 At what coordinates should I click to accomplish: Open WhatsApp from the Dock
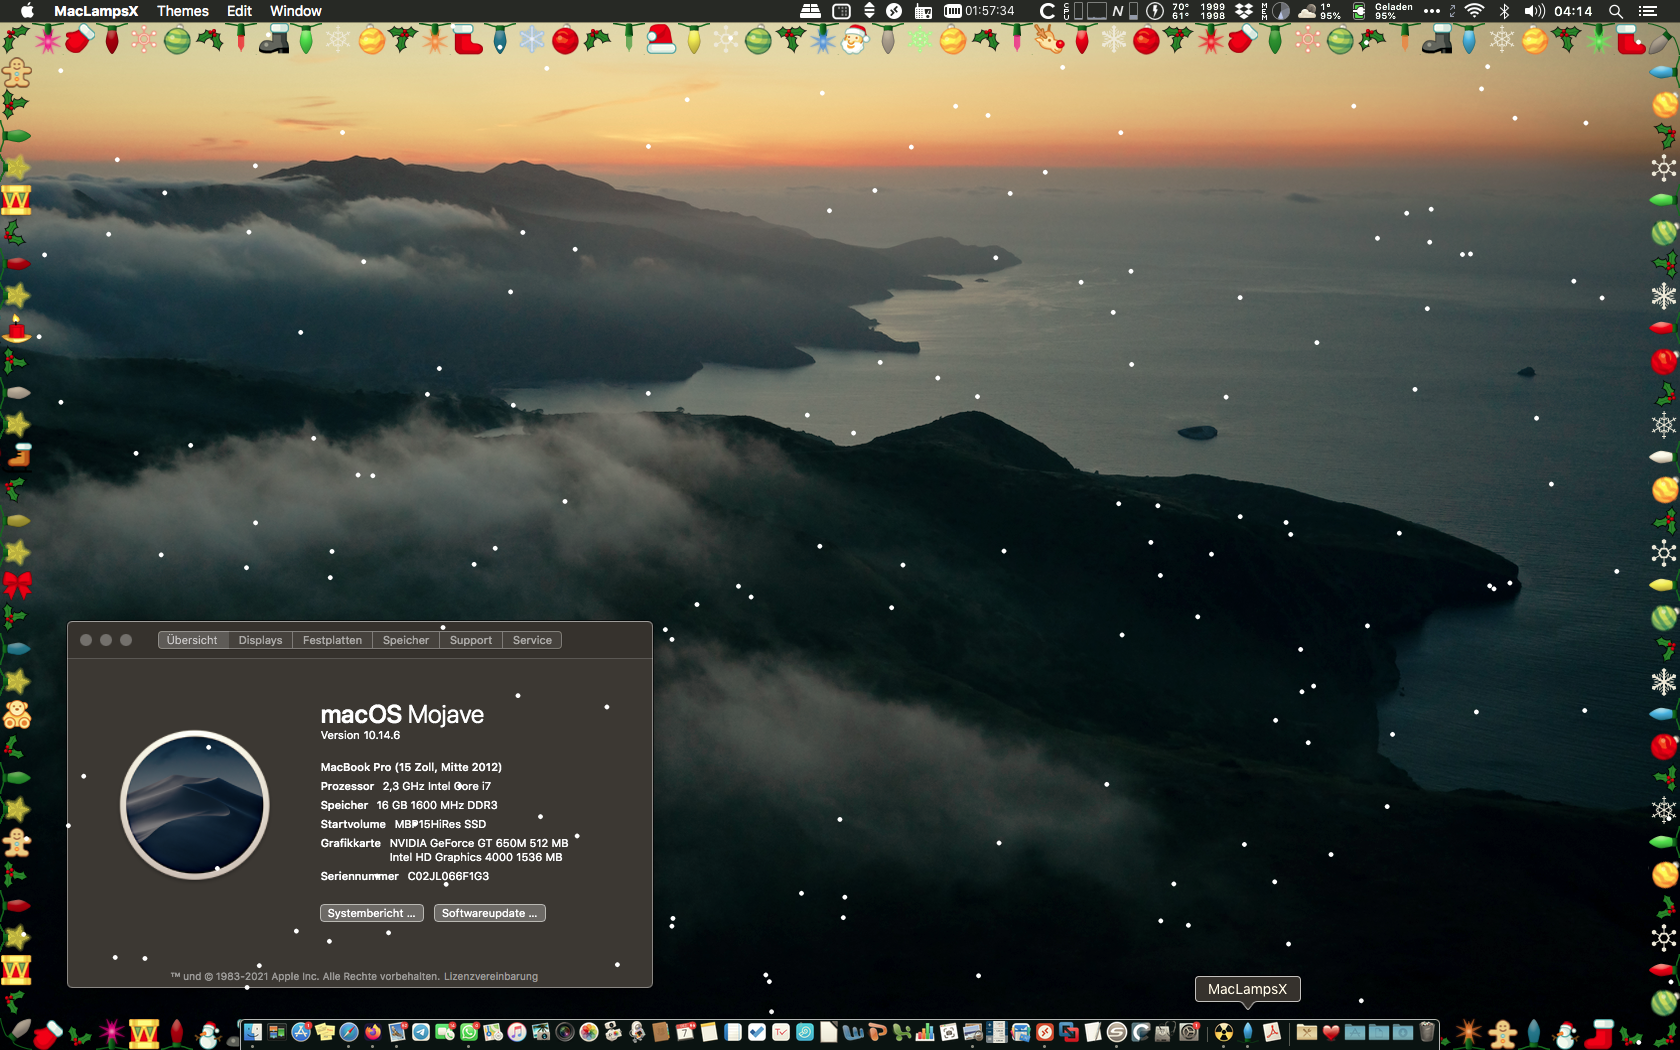tap(469, 1032)
